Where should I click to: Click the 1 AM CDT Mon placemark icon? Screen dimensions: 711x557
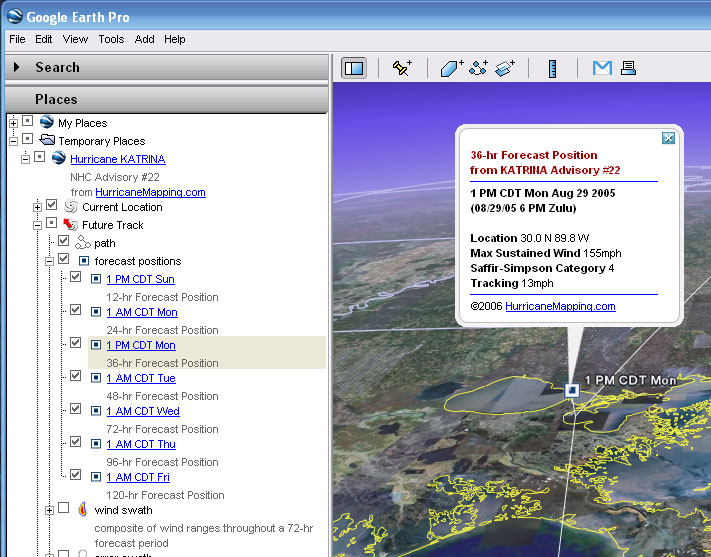[x=96, y=312]
